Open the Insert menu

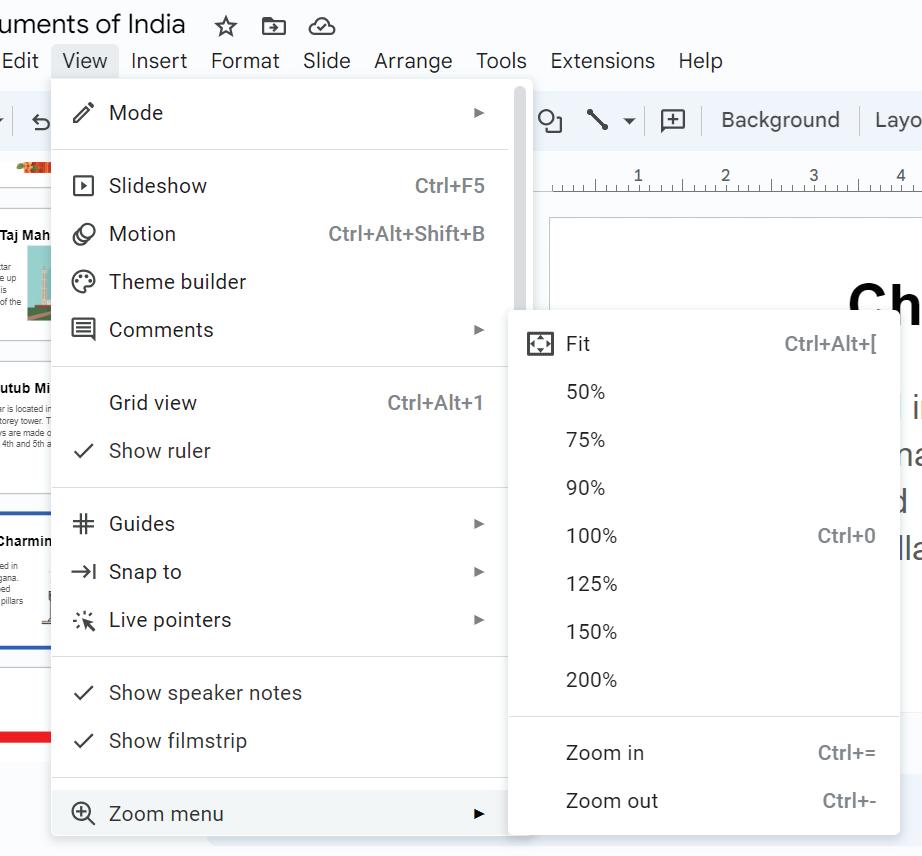(x=159, y=61)
